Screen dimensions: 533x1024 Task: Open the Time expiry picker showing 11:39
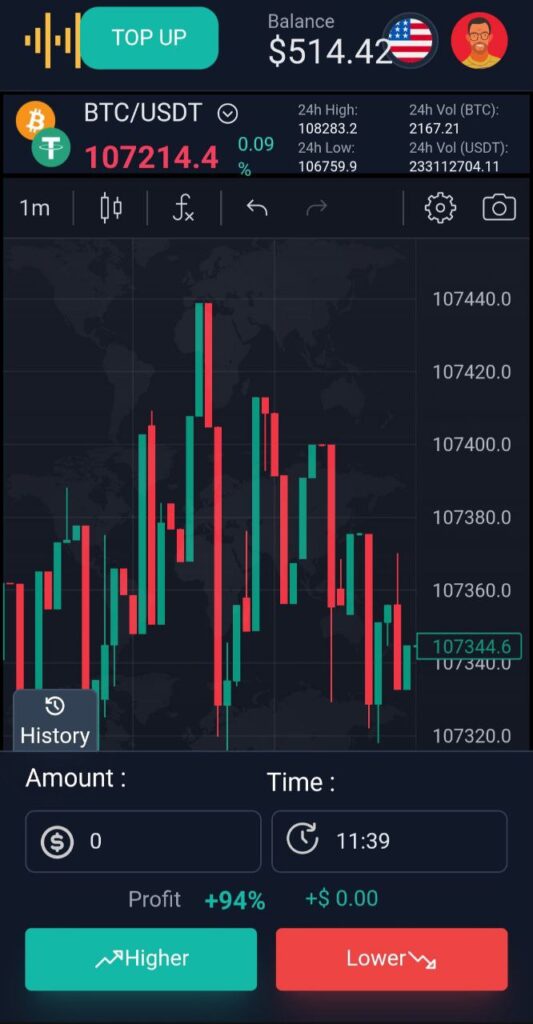[x=389, y=841]
